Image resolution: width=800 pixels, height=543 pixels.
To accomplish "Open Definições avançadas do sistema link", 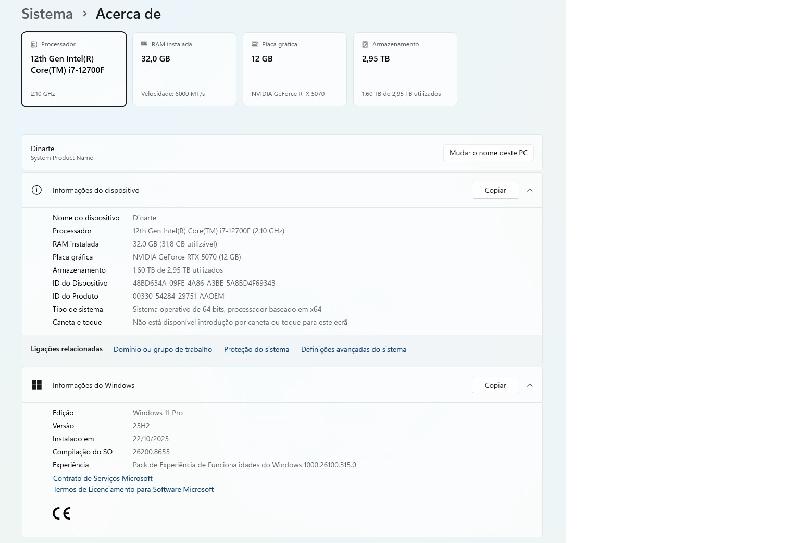I will point(354,350).
